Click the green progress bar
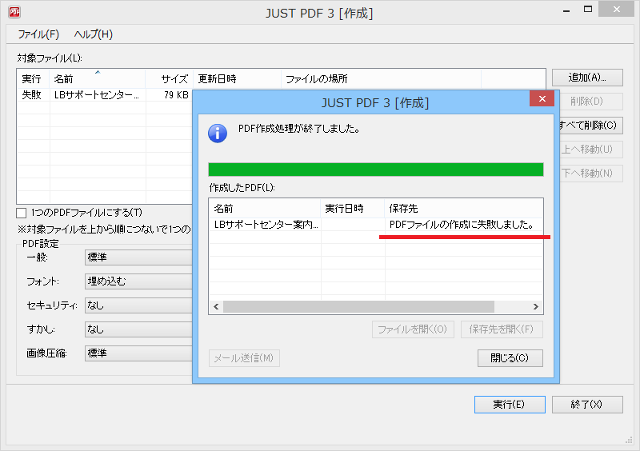This screenshot has width=640, height=451. (x=376, y=169)
